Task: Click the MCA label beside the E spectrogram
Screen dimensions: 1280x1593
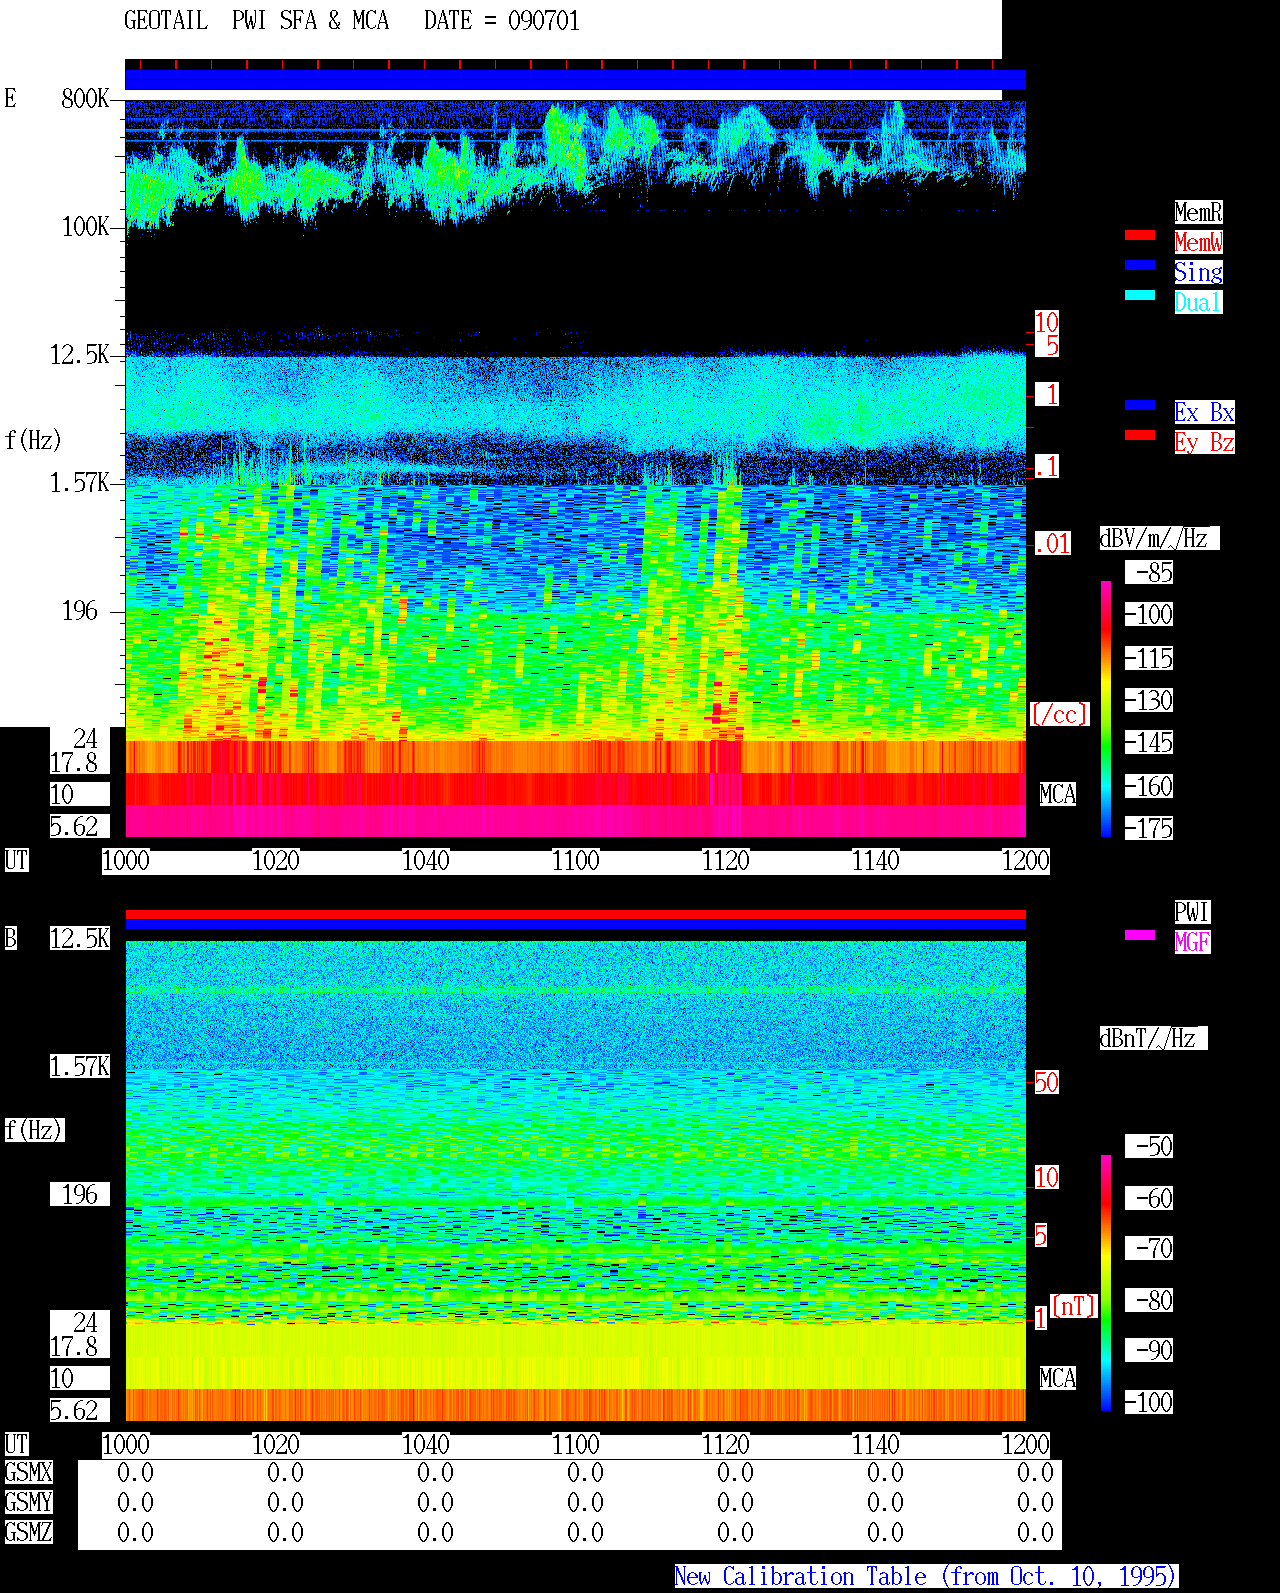Action: click(1058, 795)
